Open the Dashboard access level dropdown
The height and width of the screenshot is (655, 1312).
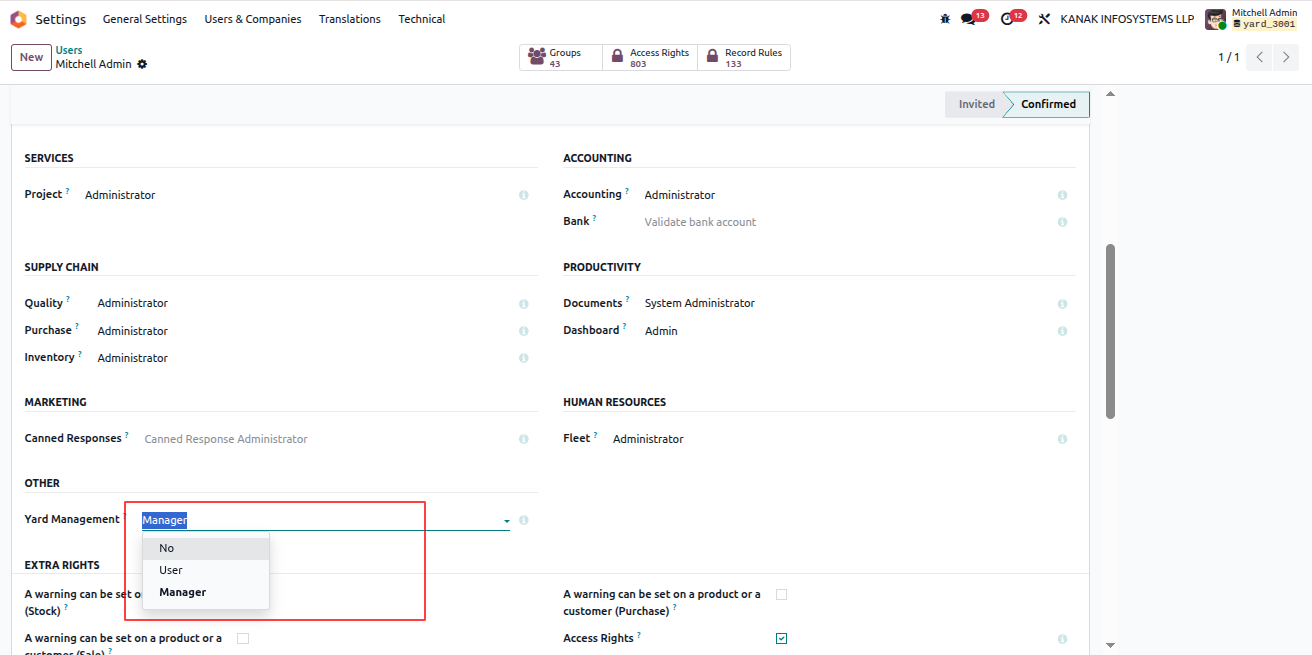coord(846,331)
